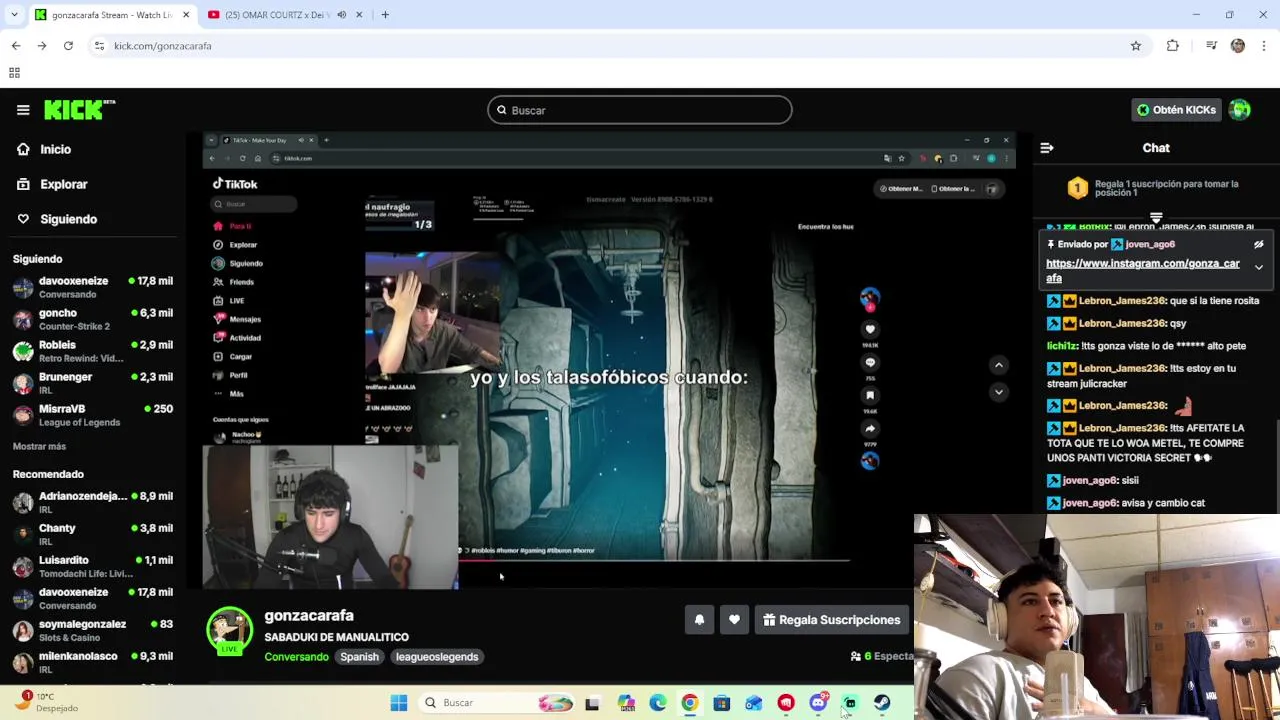Open Steam from taskbar

[882, 703]
